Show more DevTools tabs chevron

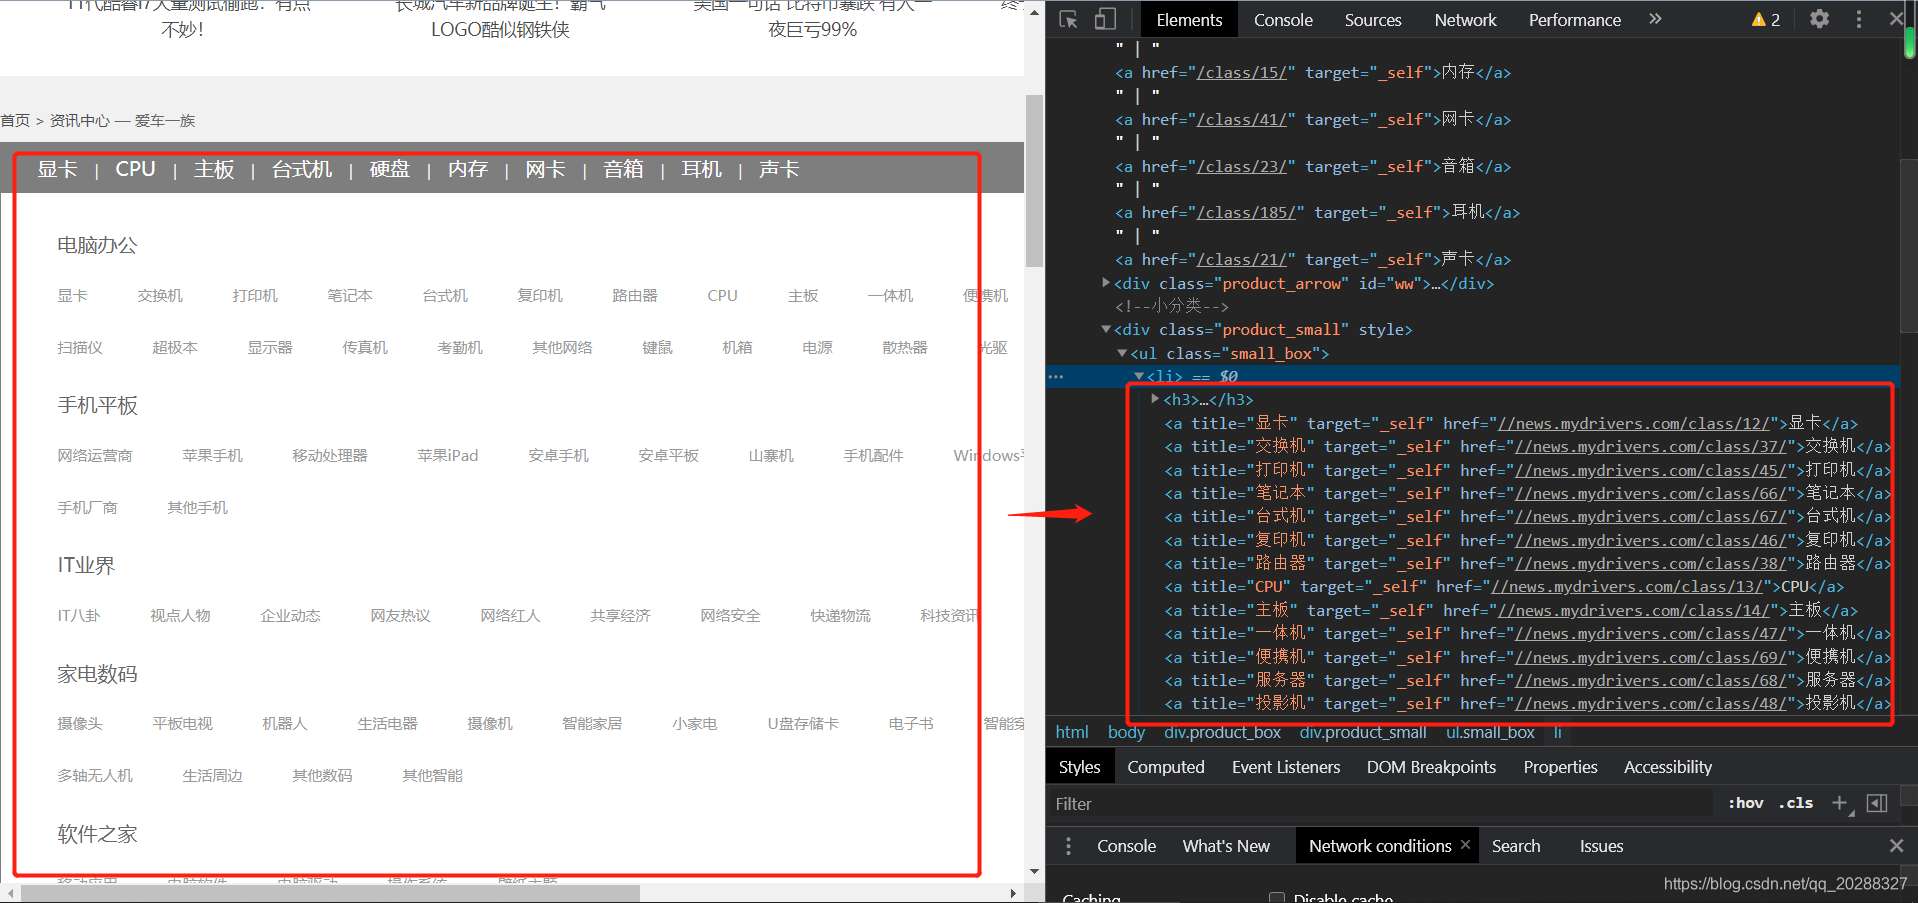[x=1655, y=19]
